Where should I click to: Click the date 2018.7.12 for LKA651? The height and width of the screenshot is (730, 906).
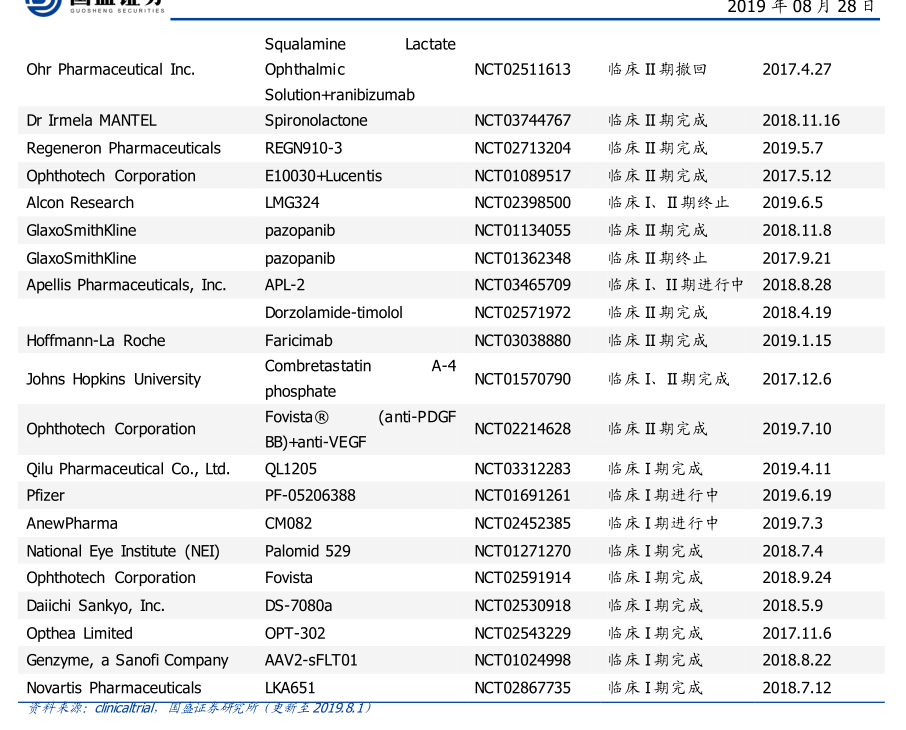pyautogui.click(x=796, y=688)
